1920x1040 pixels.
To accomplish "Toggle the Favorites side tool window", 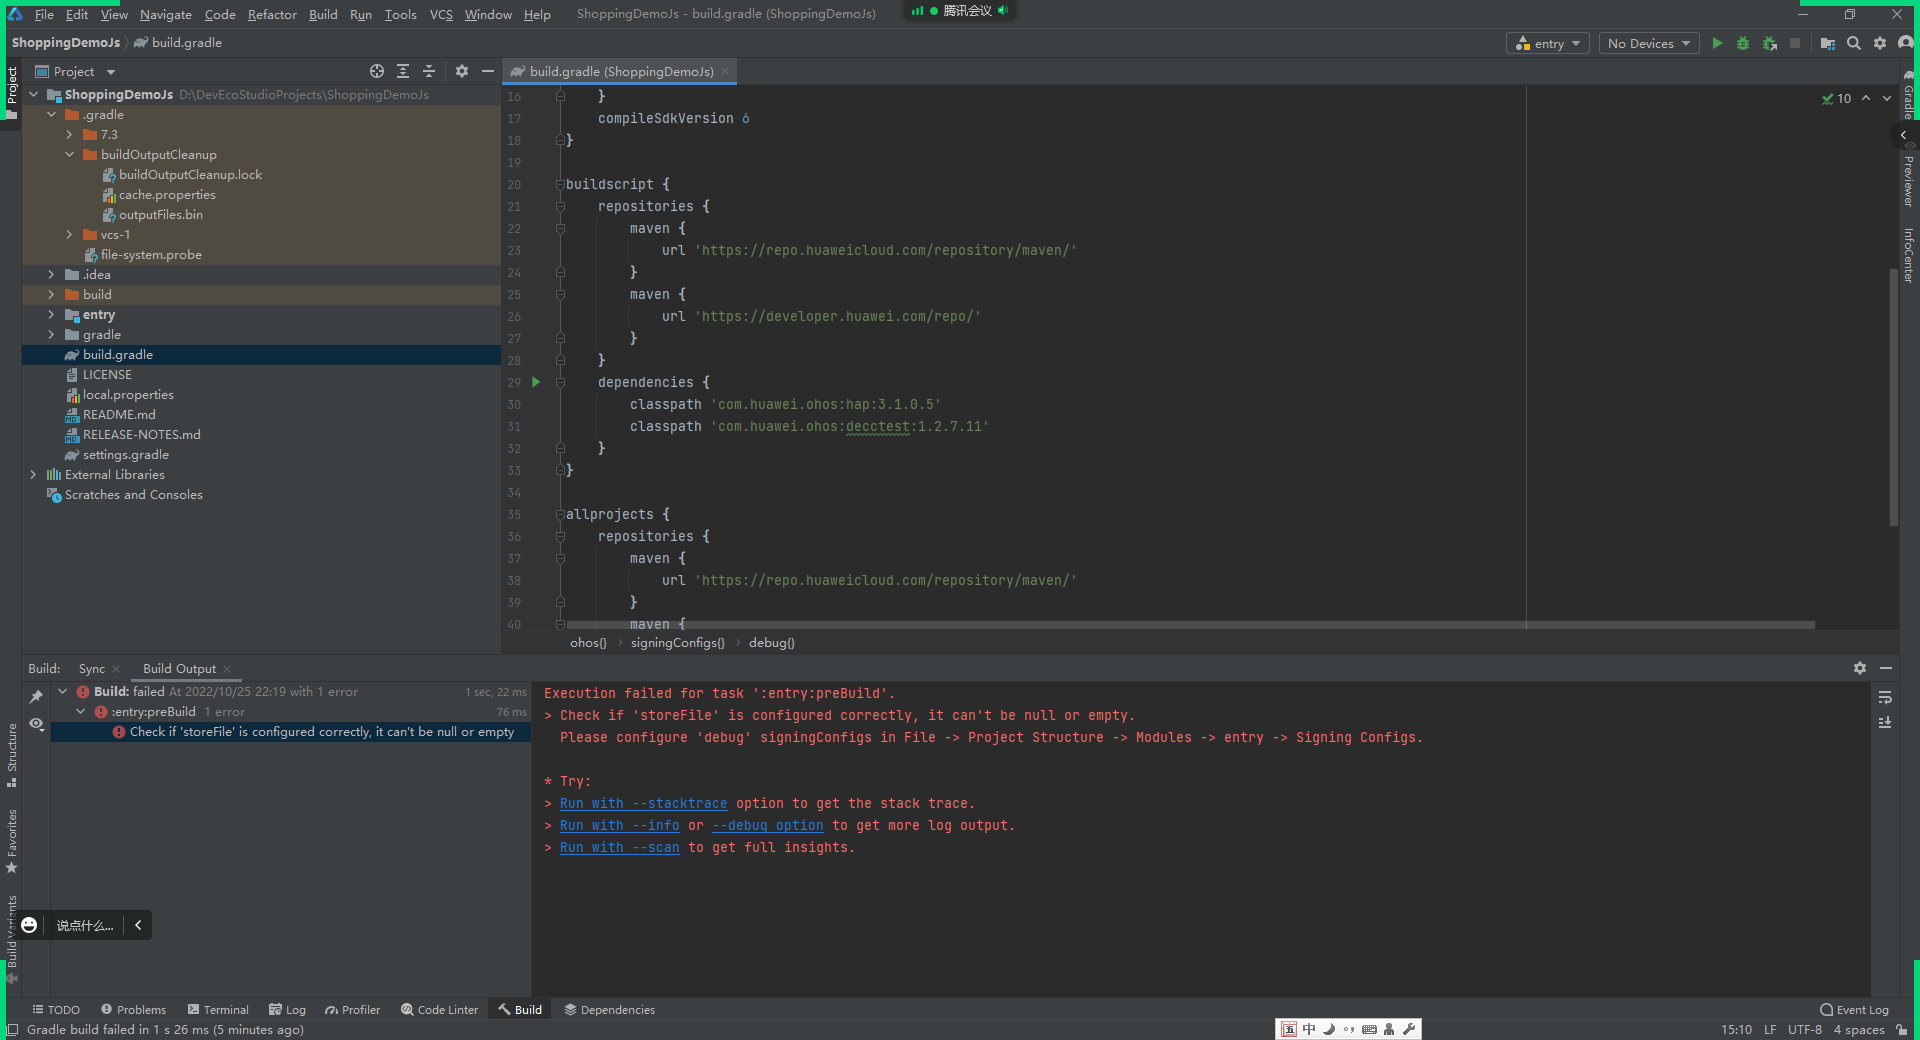I will point(12,840).
